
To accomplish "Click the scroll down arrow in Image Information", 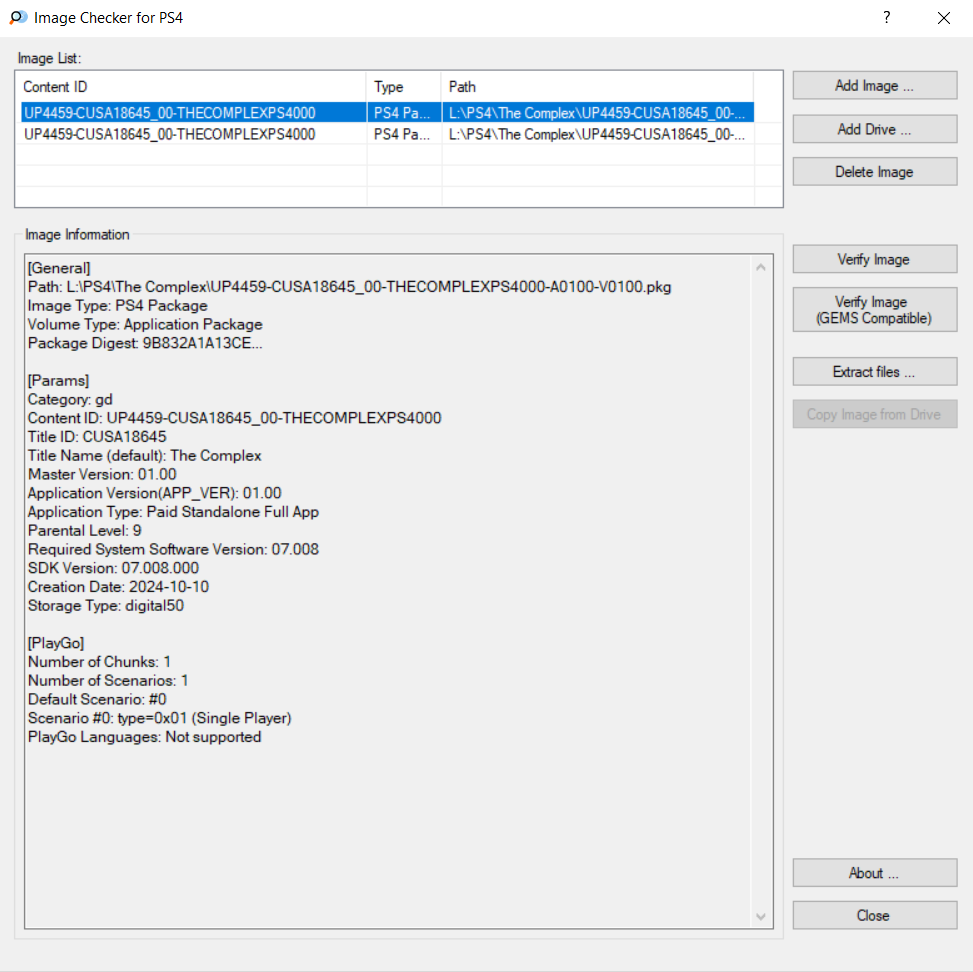I will 761,917.
